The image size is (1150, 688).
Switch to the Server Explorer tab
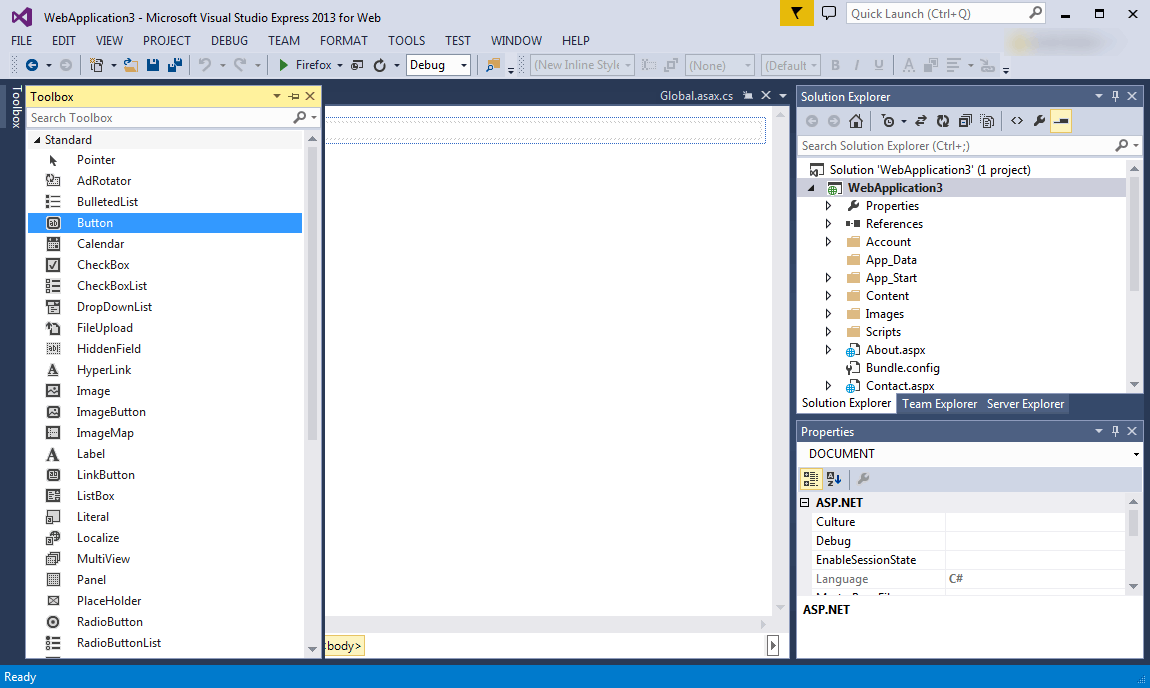click(x=1025, y=404)
